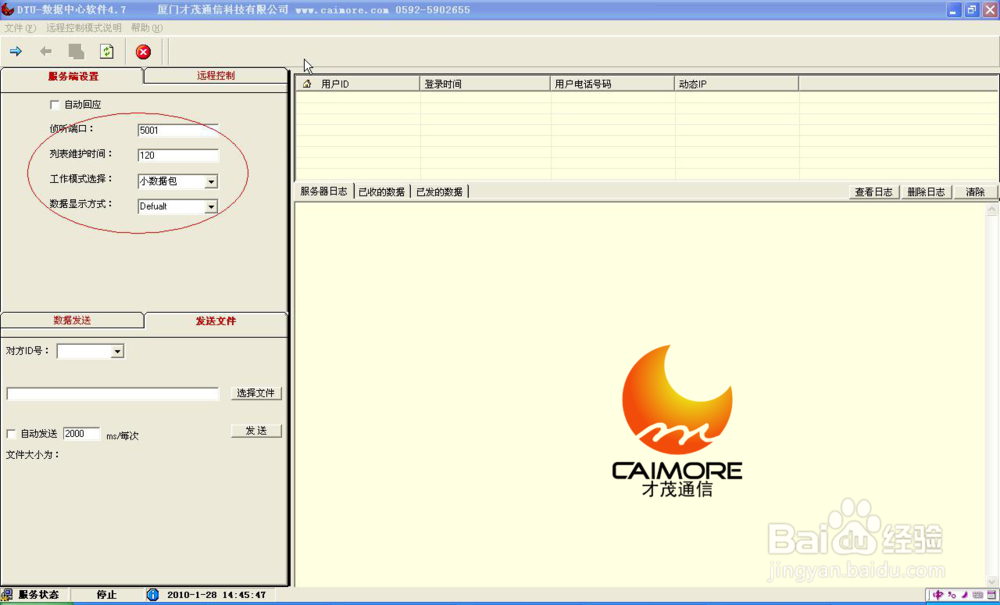Click the 列表維护时间 field showing 120
The width and height of the screenshot is (1000, 605).
point(178,156)
